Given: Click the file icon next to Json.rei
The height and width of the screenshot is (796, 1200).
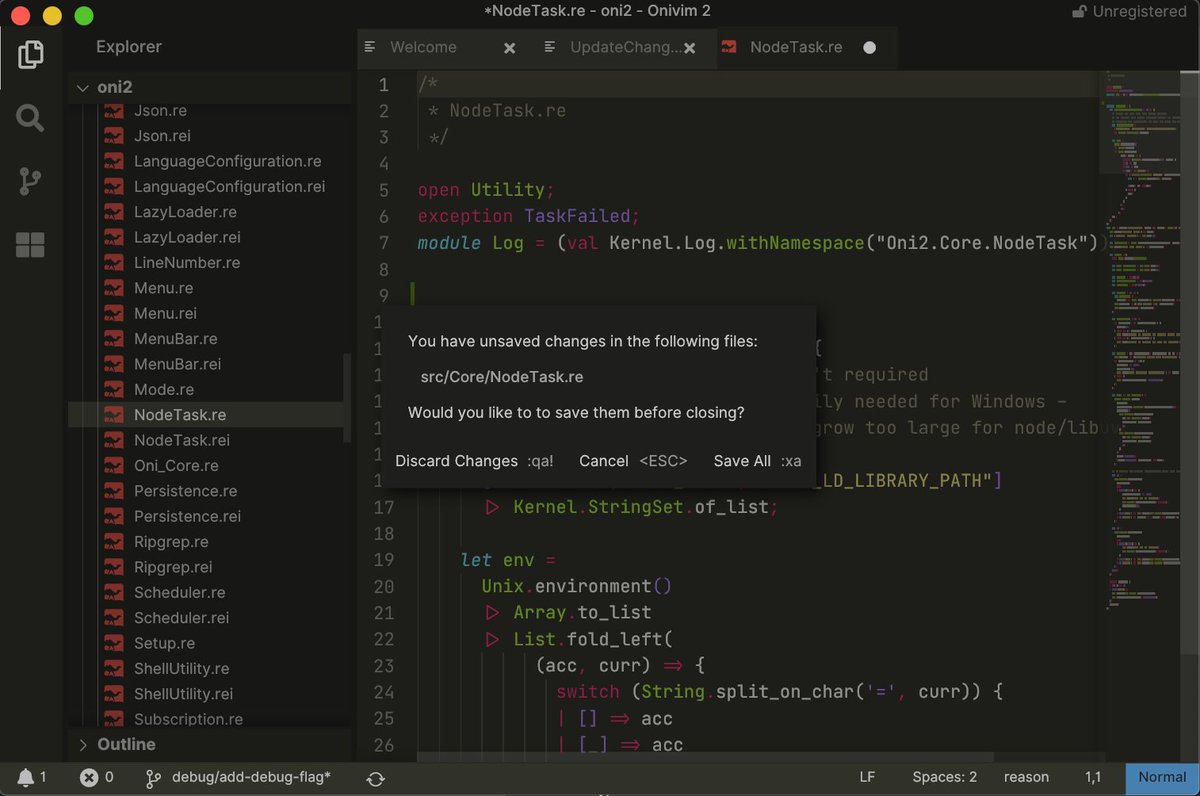Looking at the screenshot, I should point(115,136).
